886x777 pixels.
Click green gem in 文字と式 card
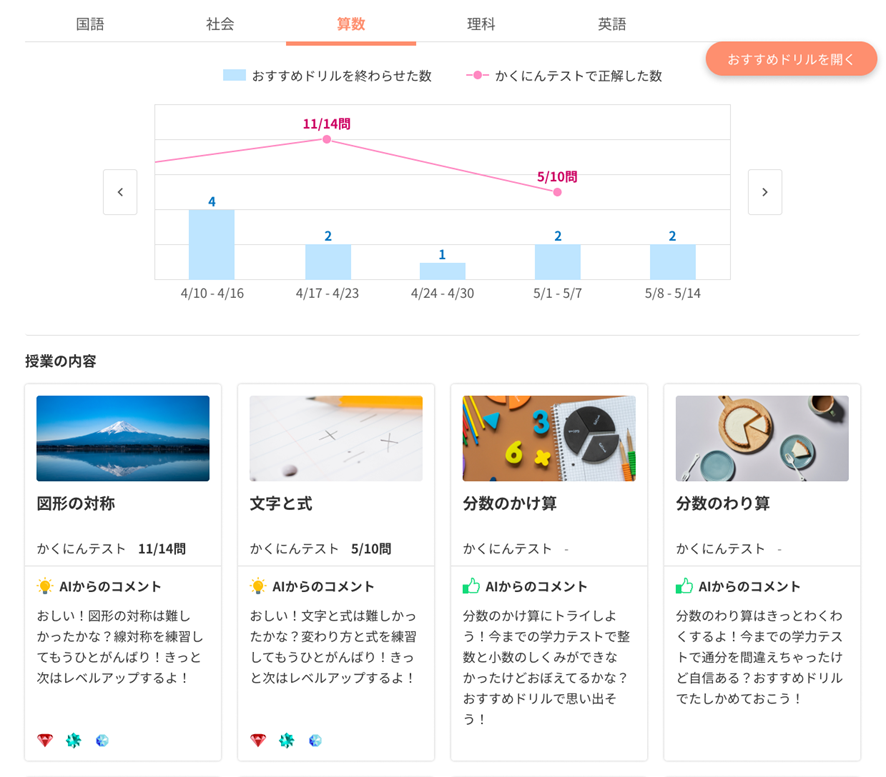coord(286,740)
